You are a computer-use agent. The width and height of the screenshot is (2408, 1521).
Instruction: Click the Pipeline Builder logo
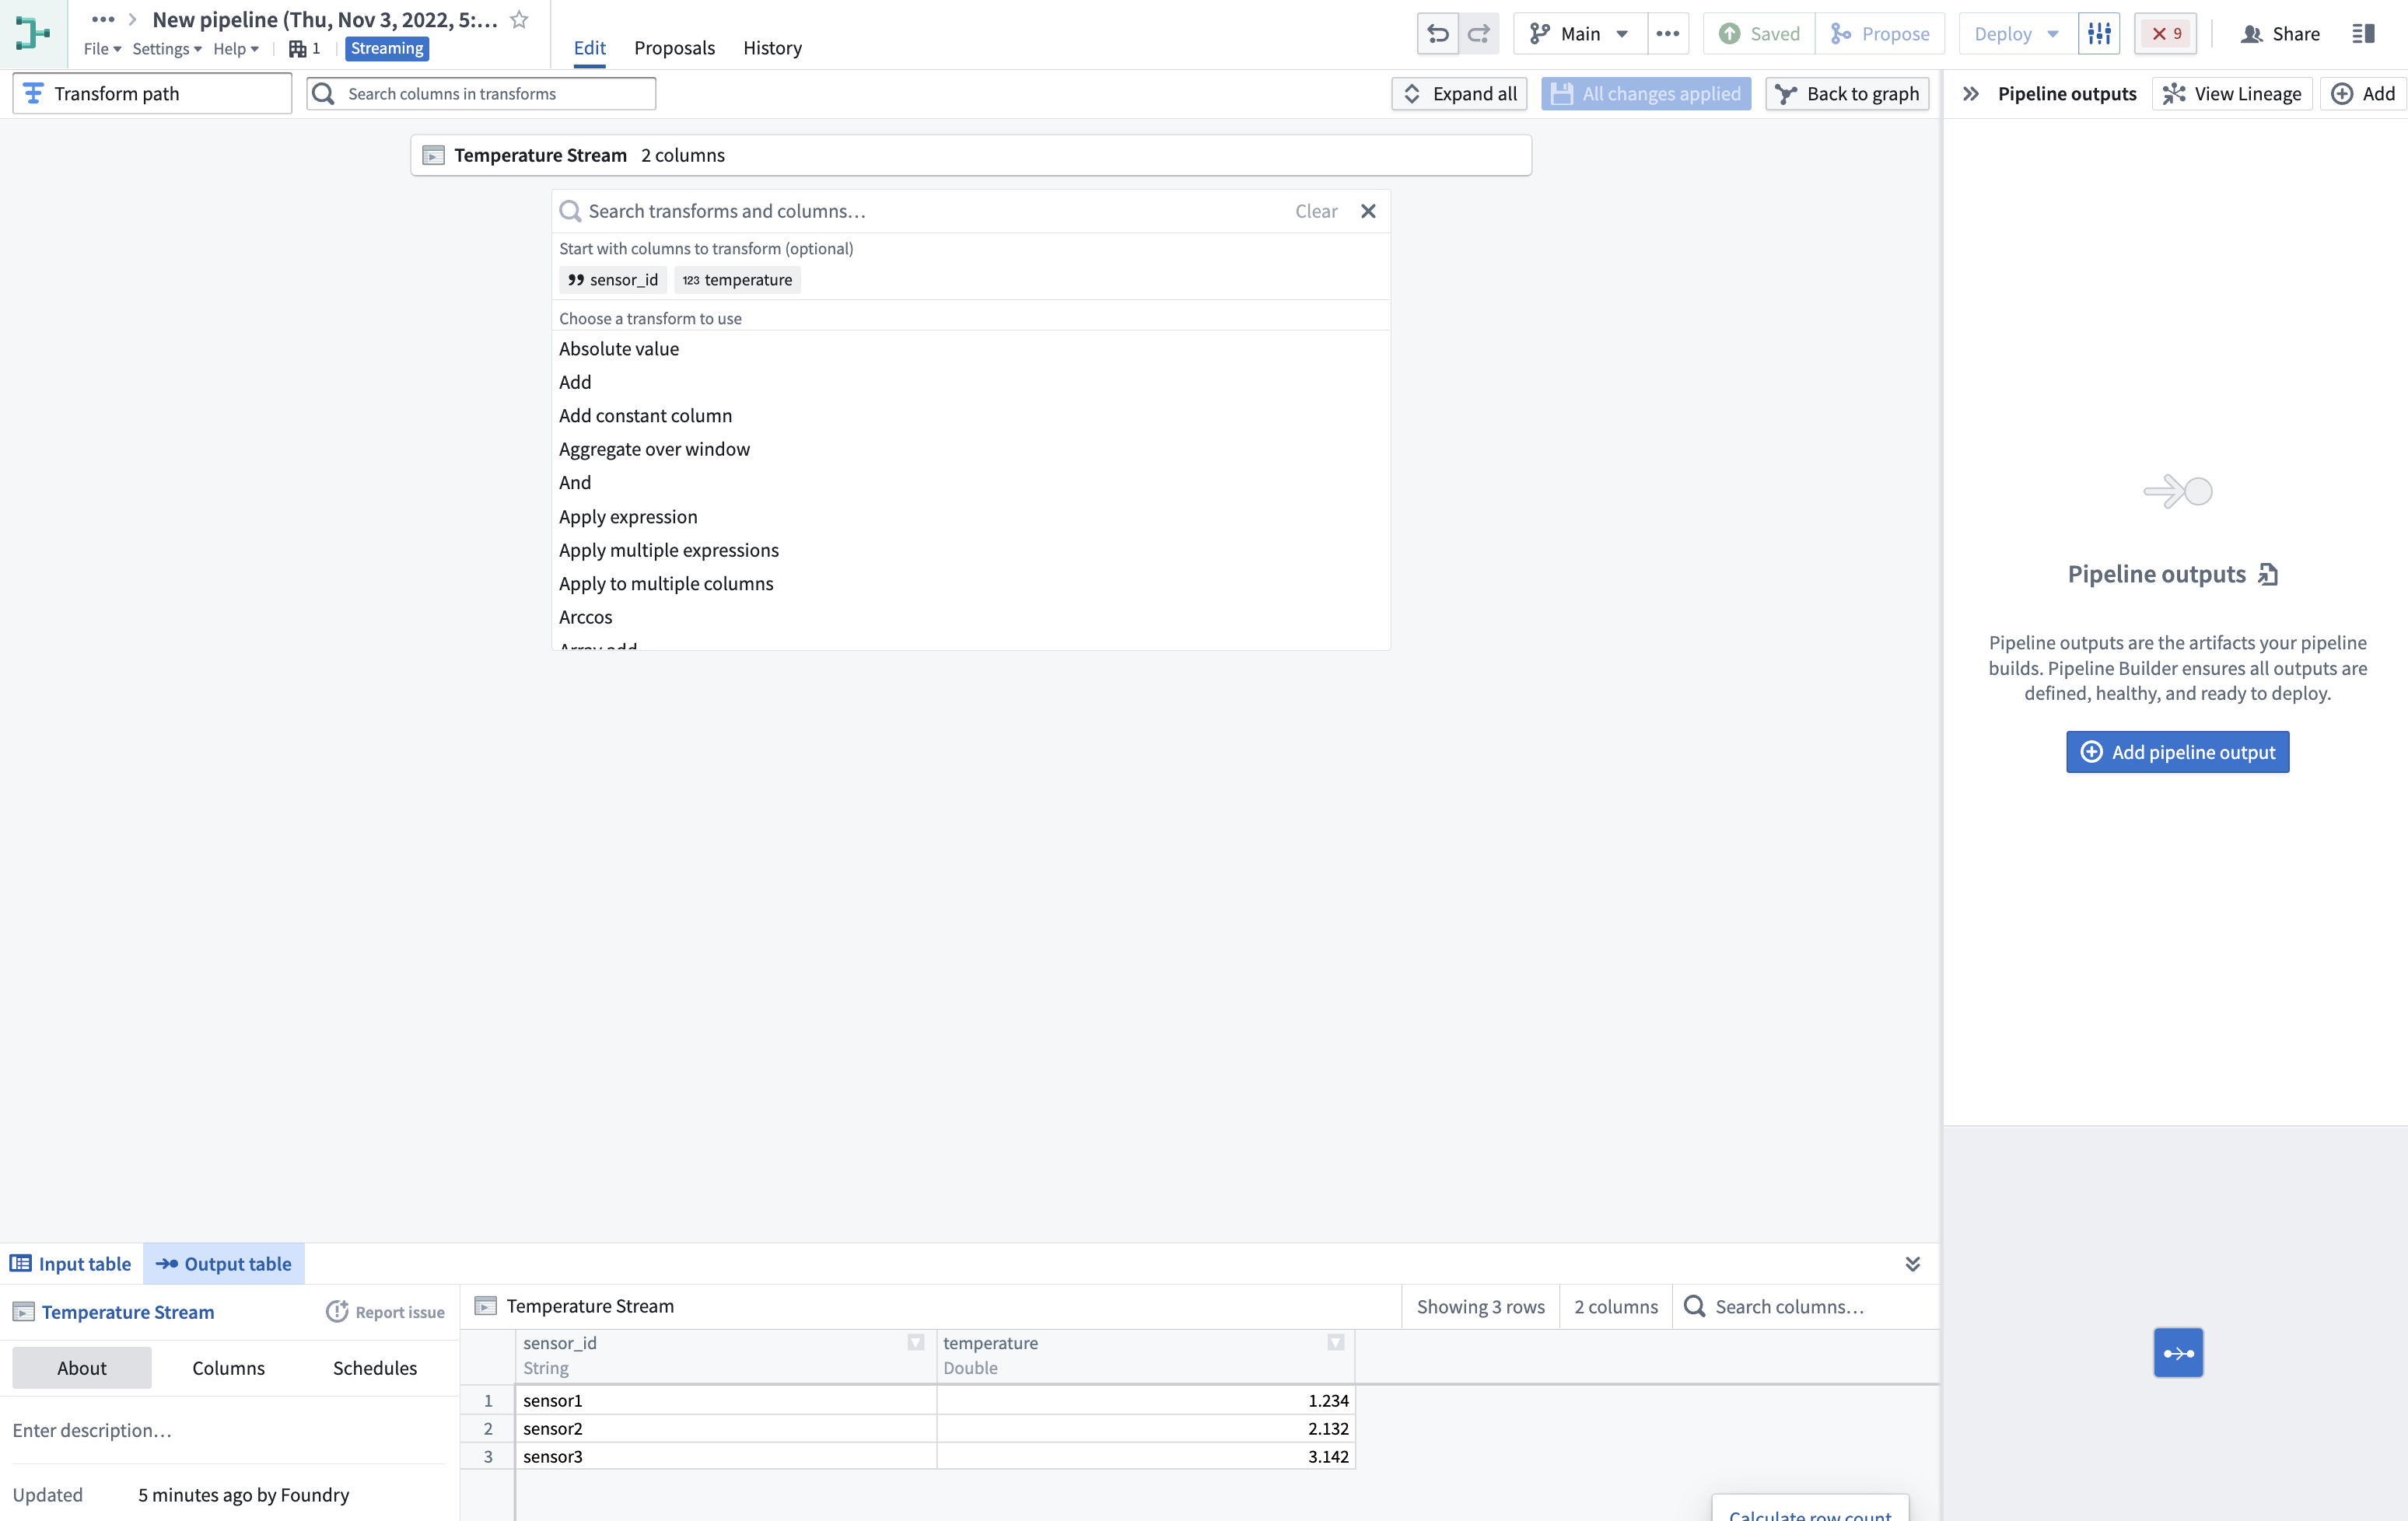tap(31, 32)
